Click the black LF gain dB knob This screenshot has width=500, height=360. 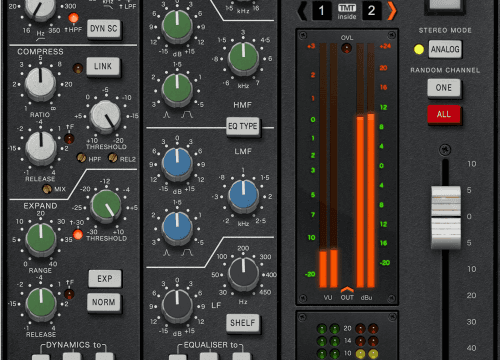177,305
